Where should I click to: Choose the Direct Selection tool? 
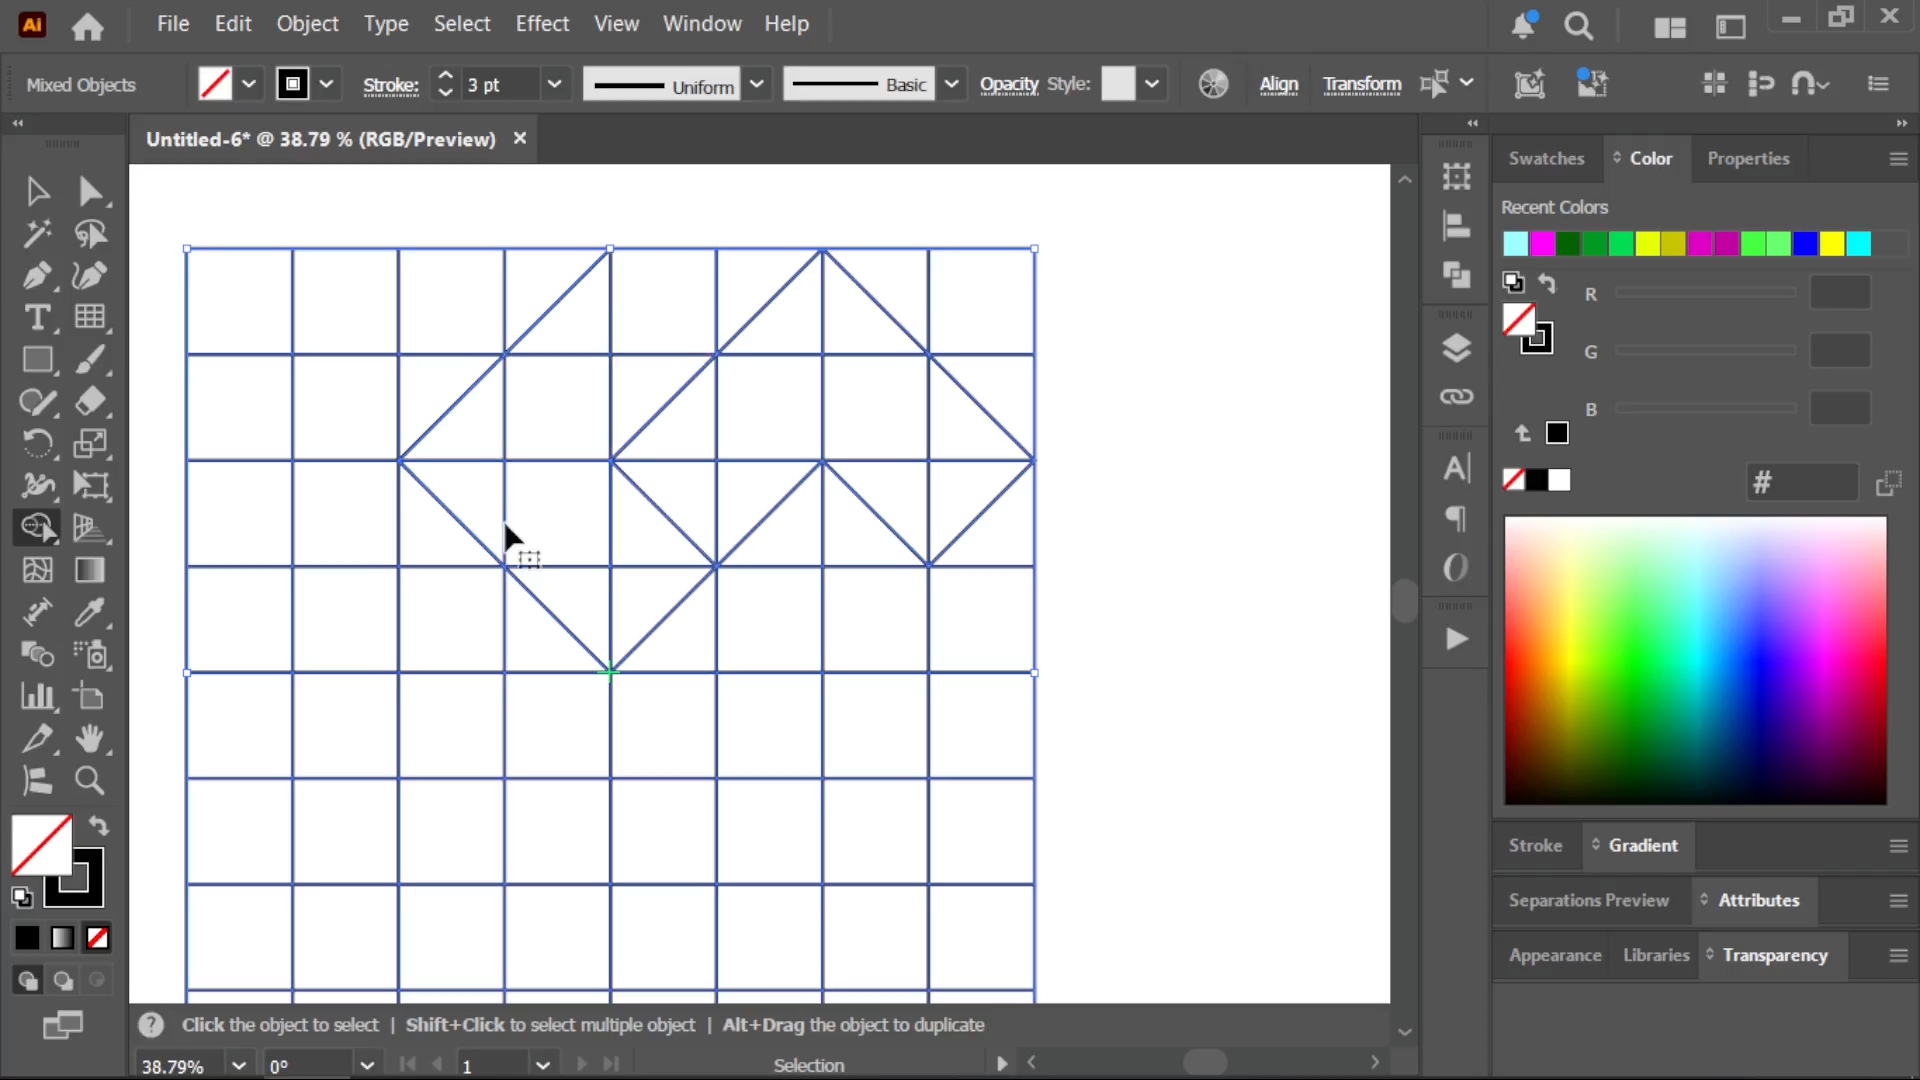click(90, 191)
